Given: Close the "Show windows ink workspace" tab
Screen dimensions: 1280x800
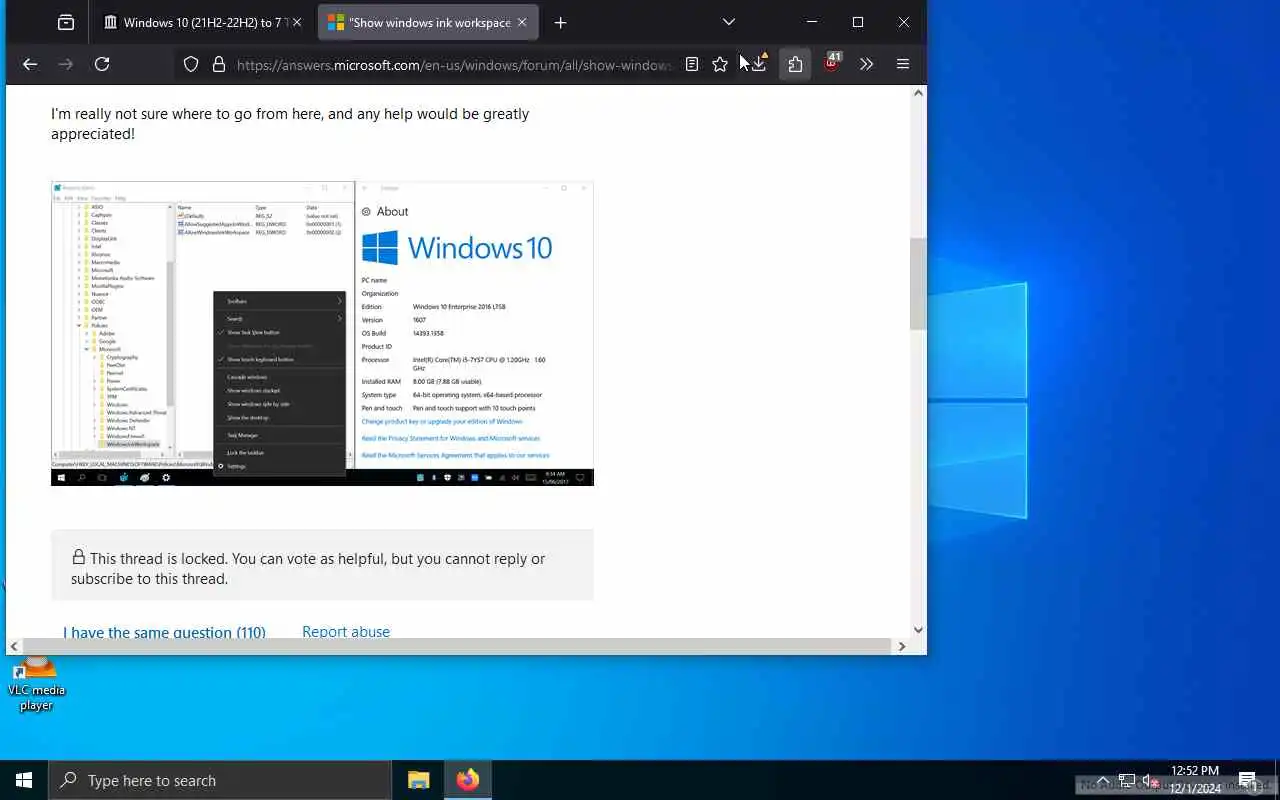Looking at the screenshot, I should coord(521,22).
